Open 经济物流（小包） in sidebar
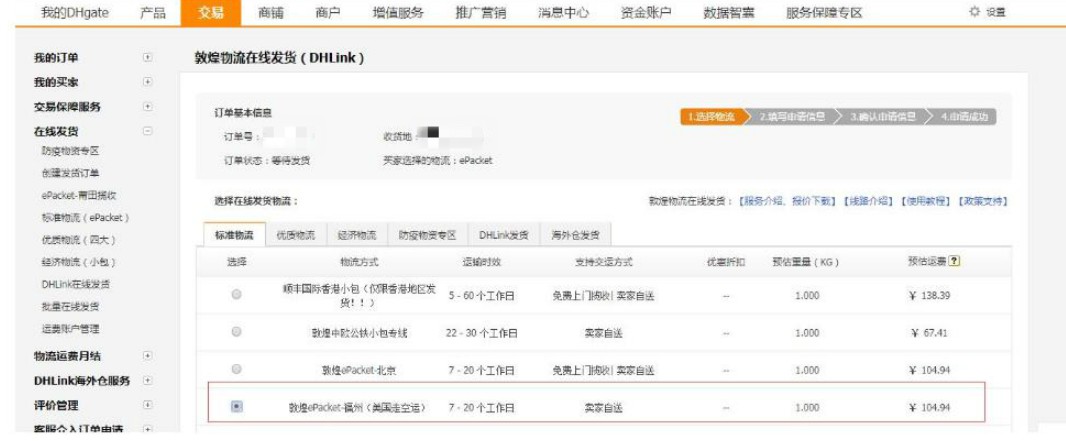This screenshot has width=1066, height=441. pos(79,262)
